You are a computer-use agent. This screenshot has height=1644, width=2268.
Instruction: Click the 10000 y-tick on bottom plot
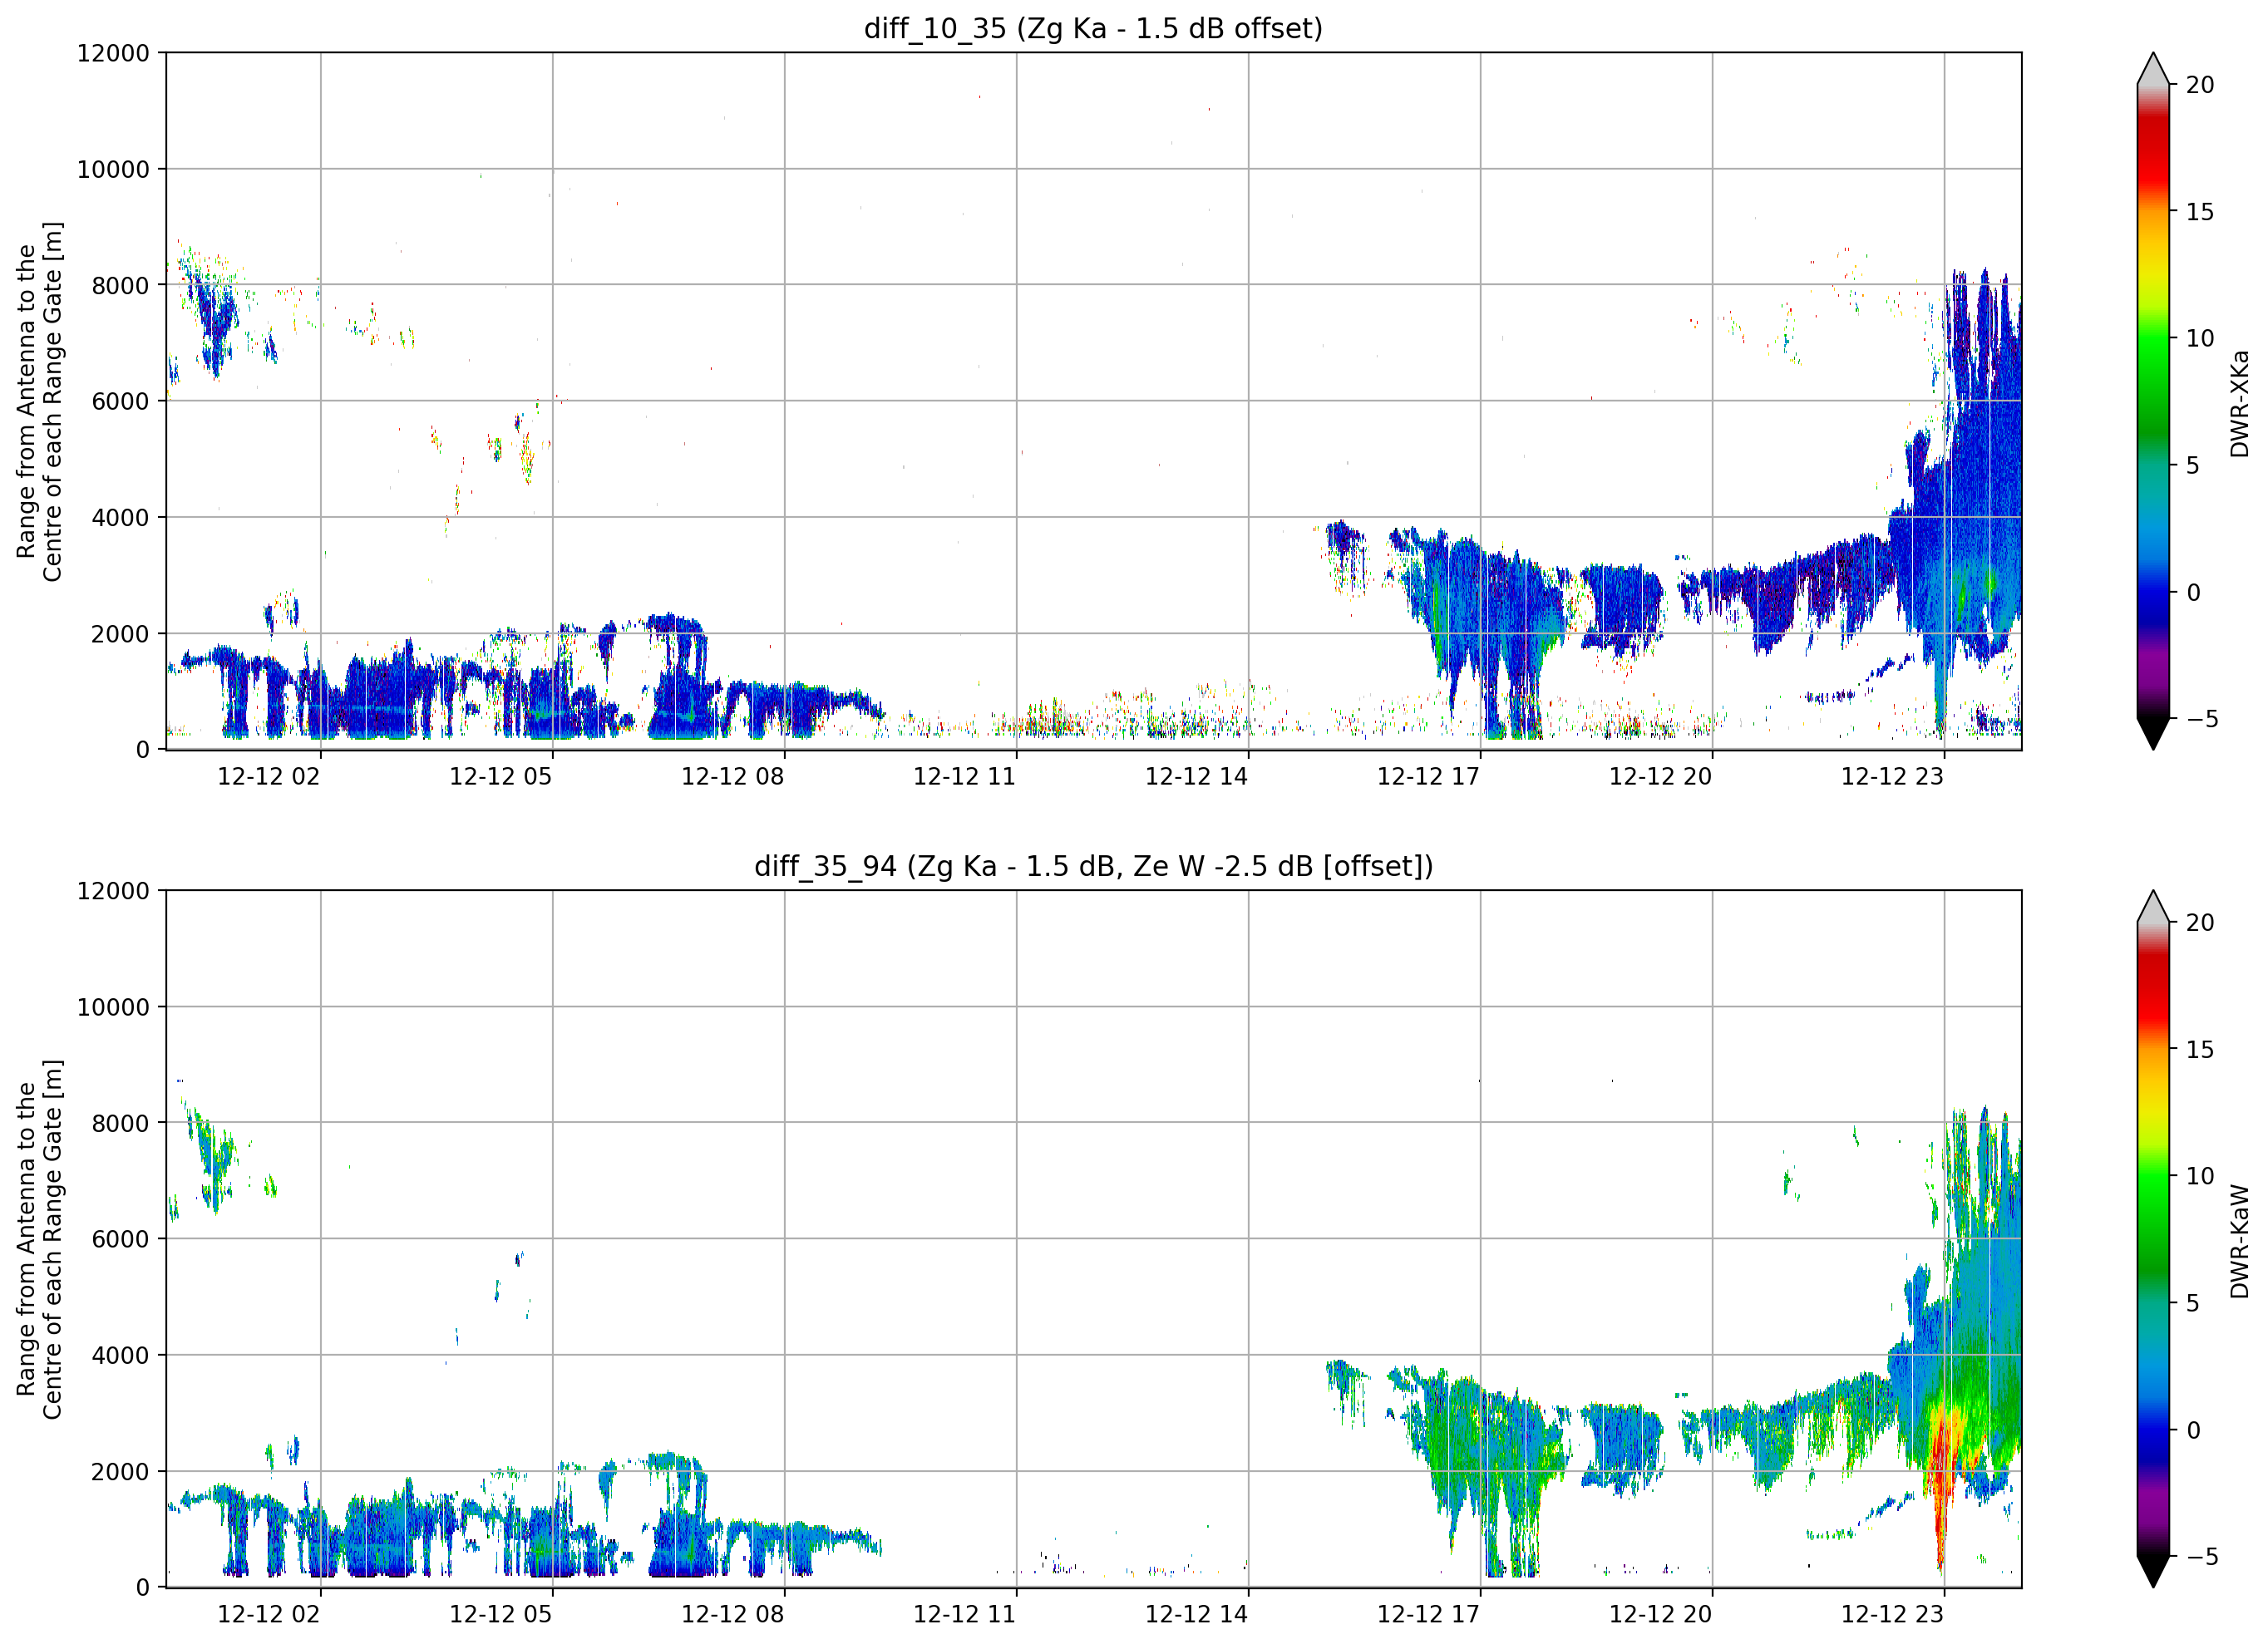click(113, 1008)
